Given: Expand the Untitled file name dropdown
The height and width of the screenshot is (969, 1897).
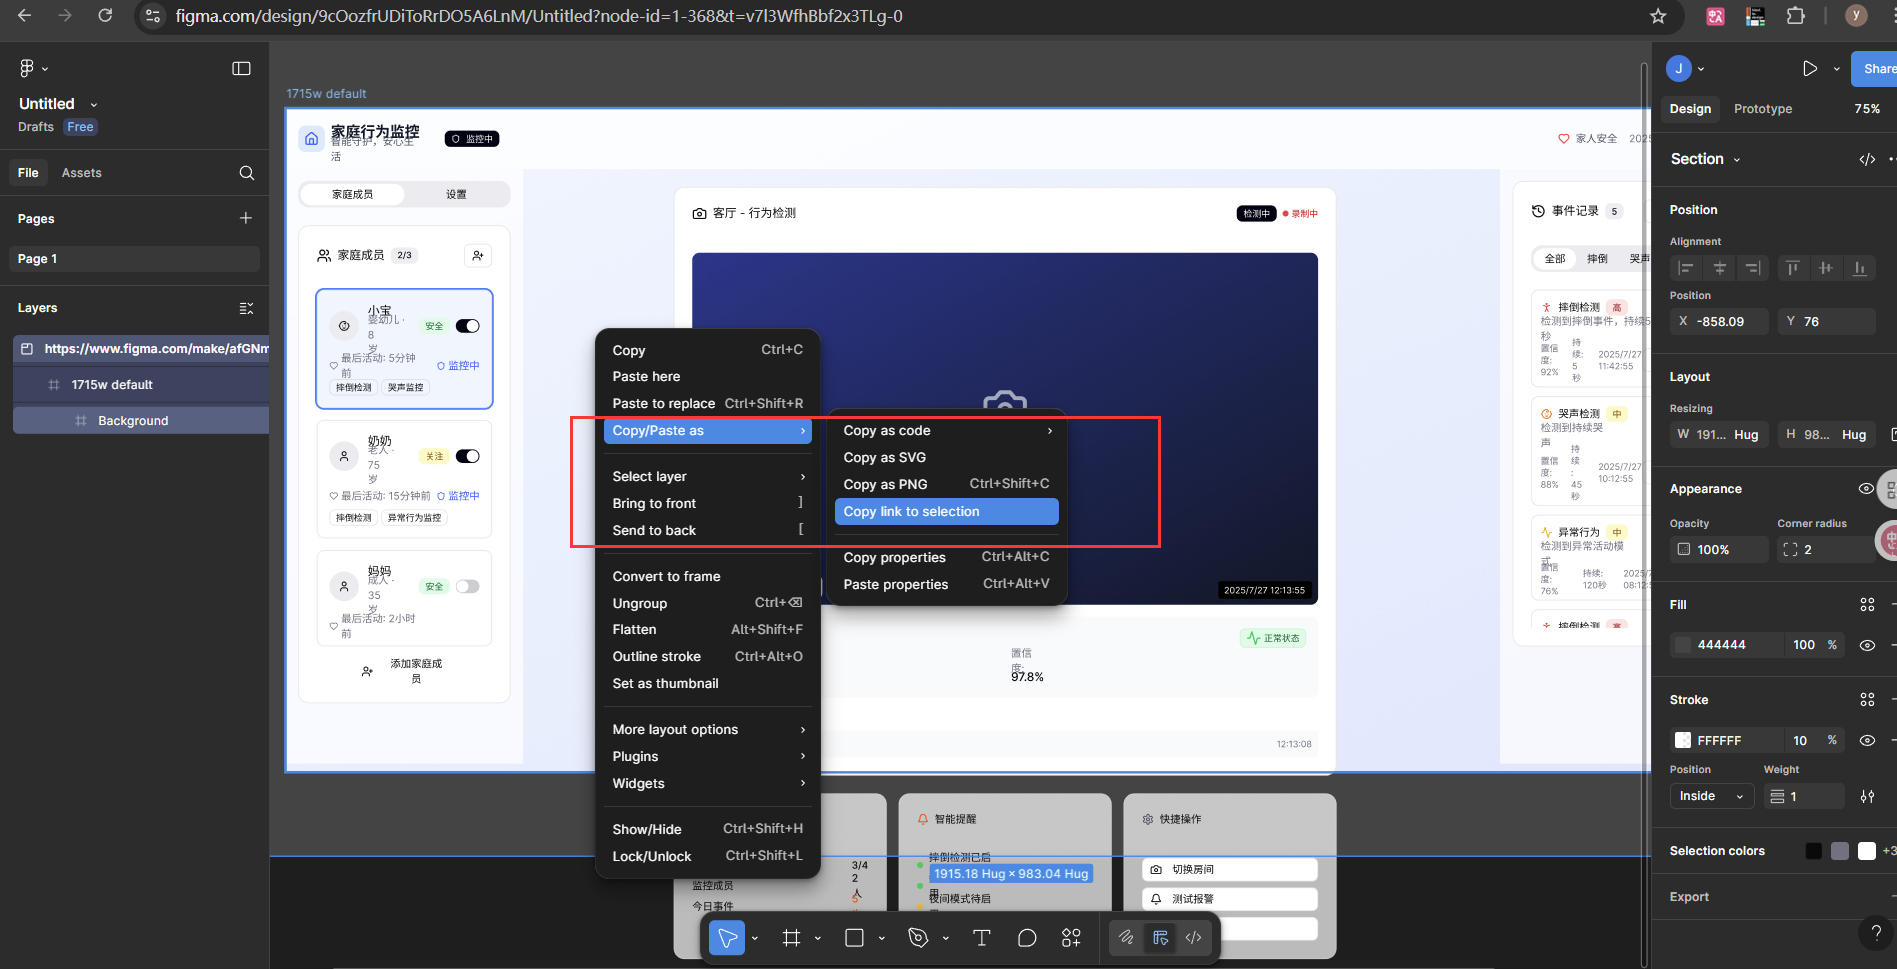Looking at the screenshot, I should coord(92,103).
